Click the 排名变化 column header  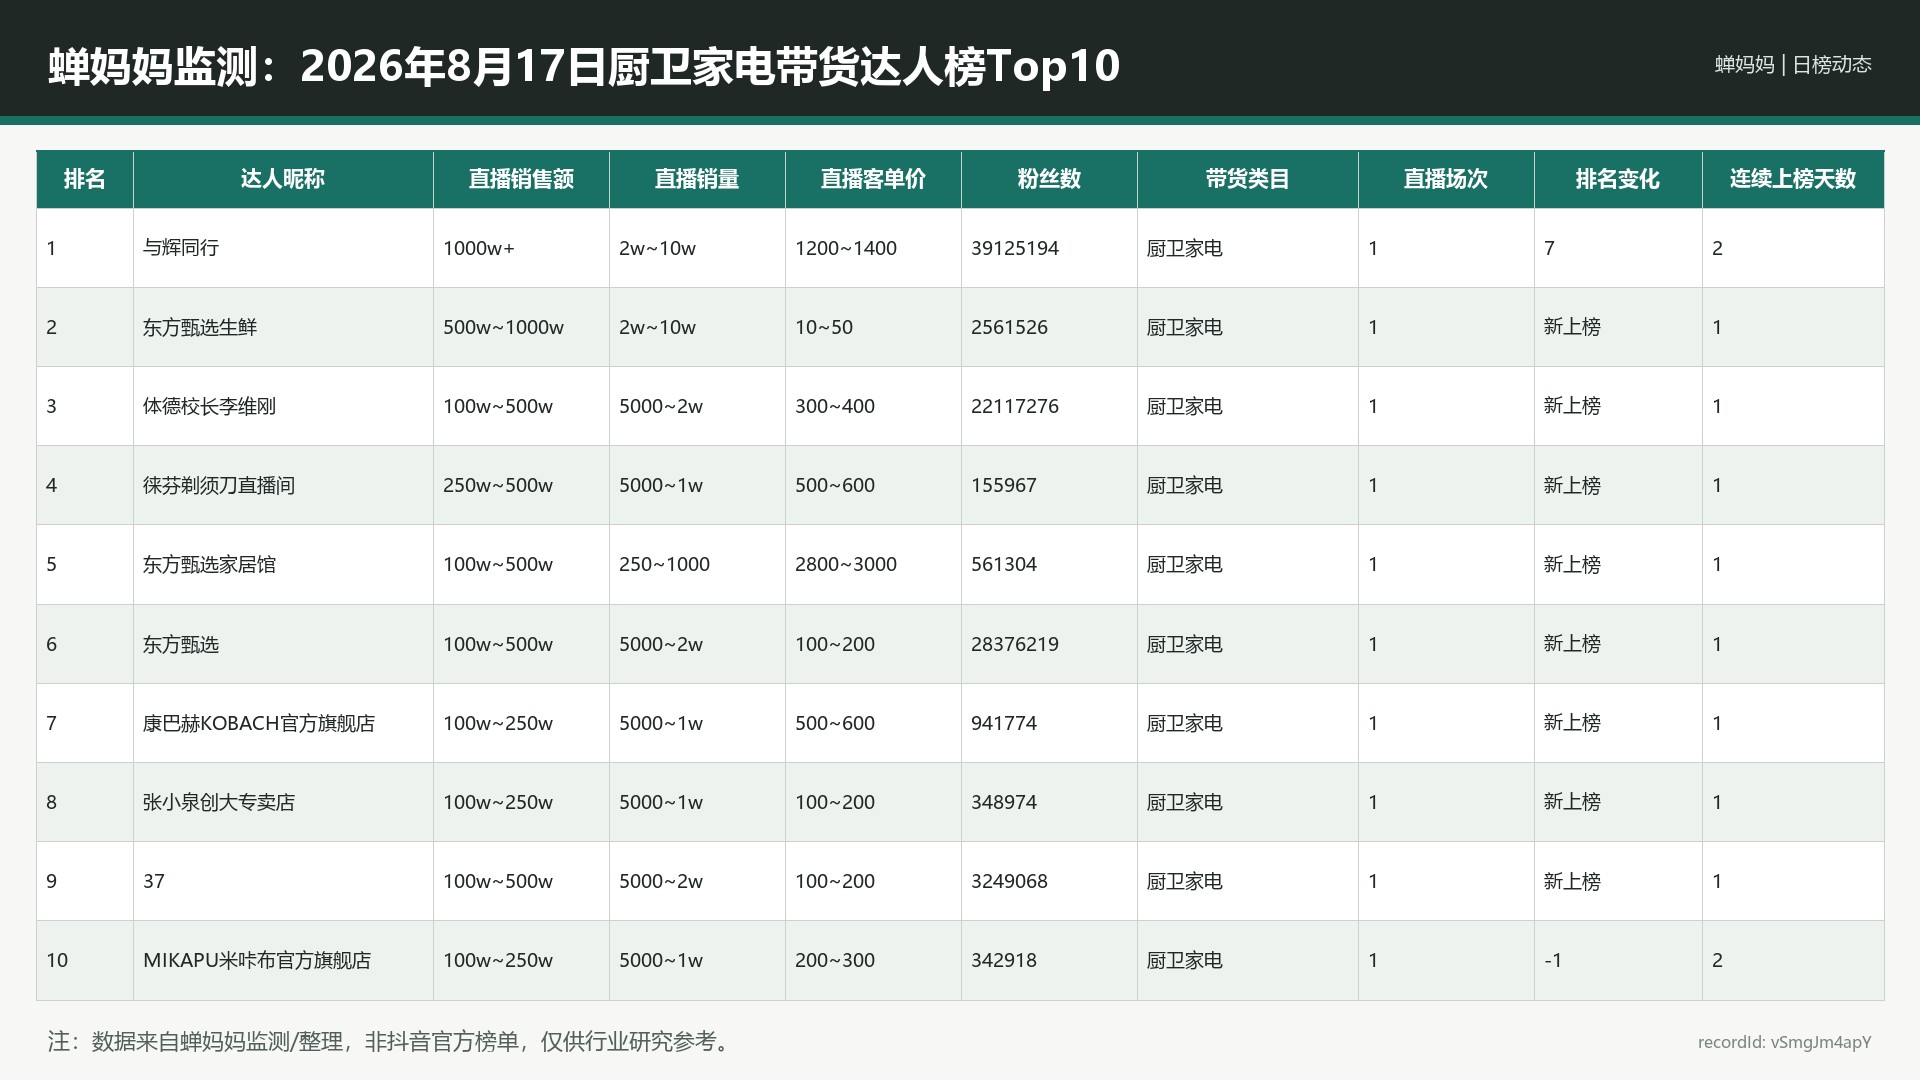click(x=1618, y=179)
